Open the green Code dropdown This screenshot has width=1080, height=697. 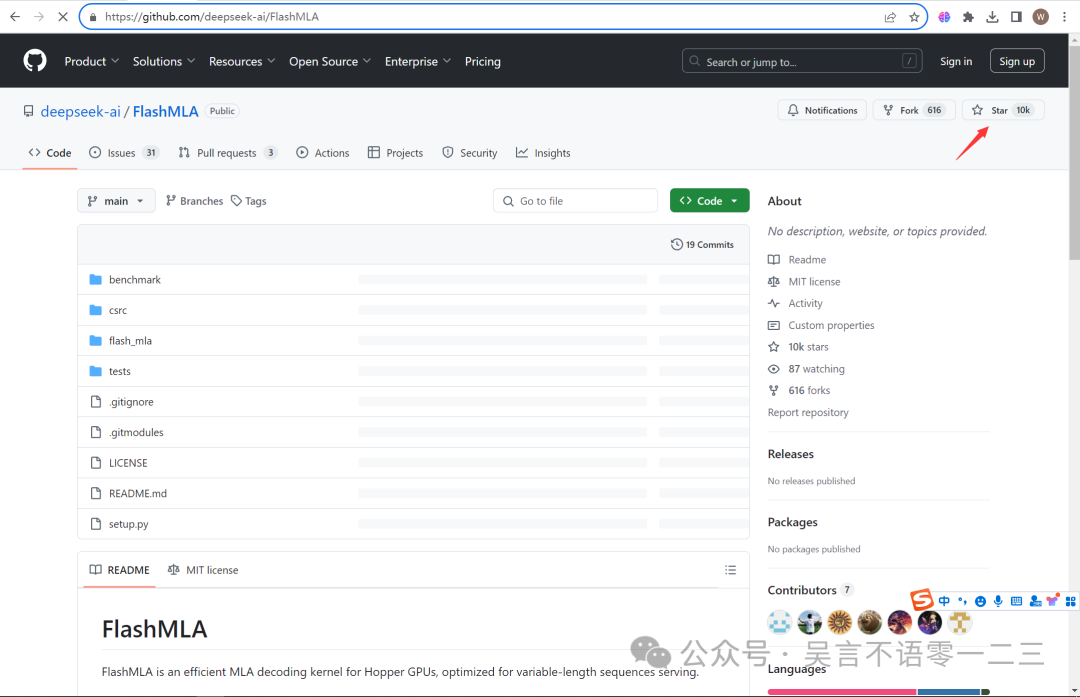pyautogui.click(x=709, y=200)
